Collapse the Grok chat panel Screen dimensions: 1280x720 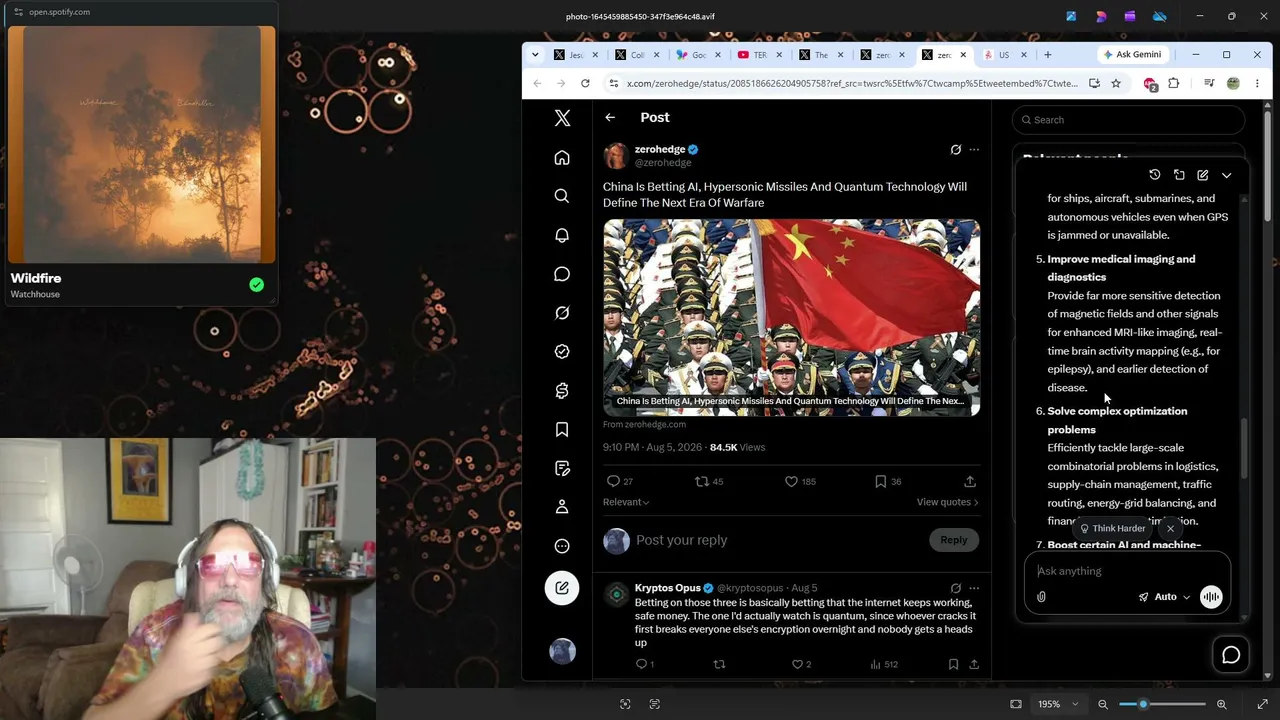1226,175
